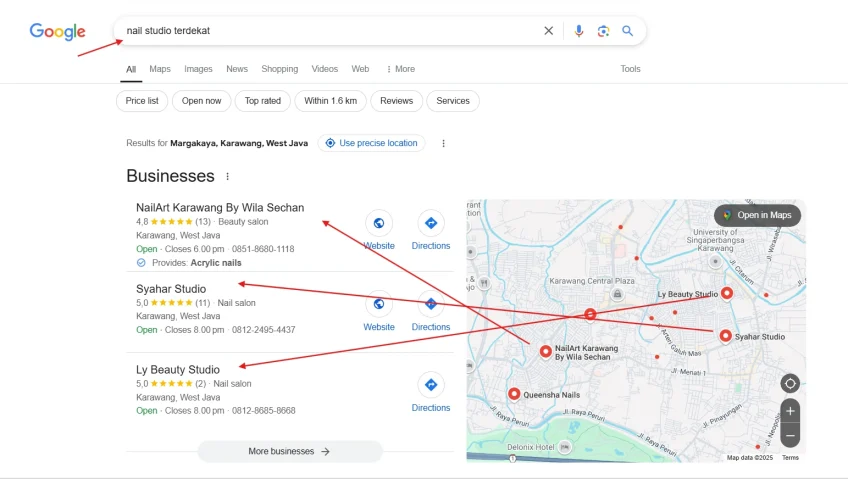Open Directions icon for Syahar Studio
Viewport: 848px width, 479px height.
pyautogui.click(x=430, y=304)
